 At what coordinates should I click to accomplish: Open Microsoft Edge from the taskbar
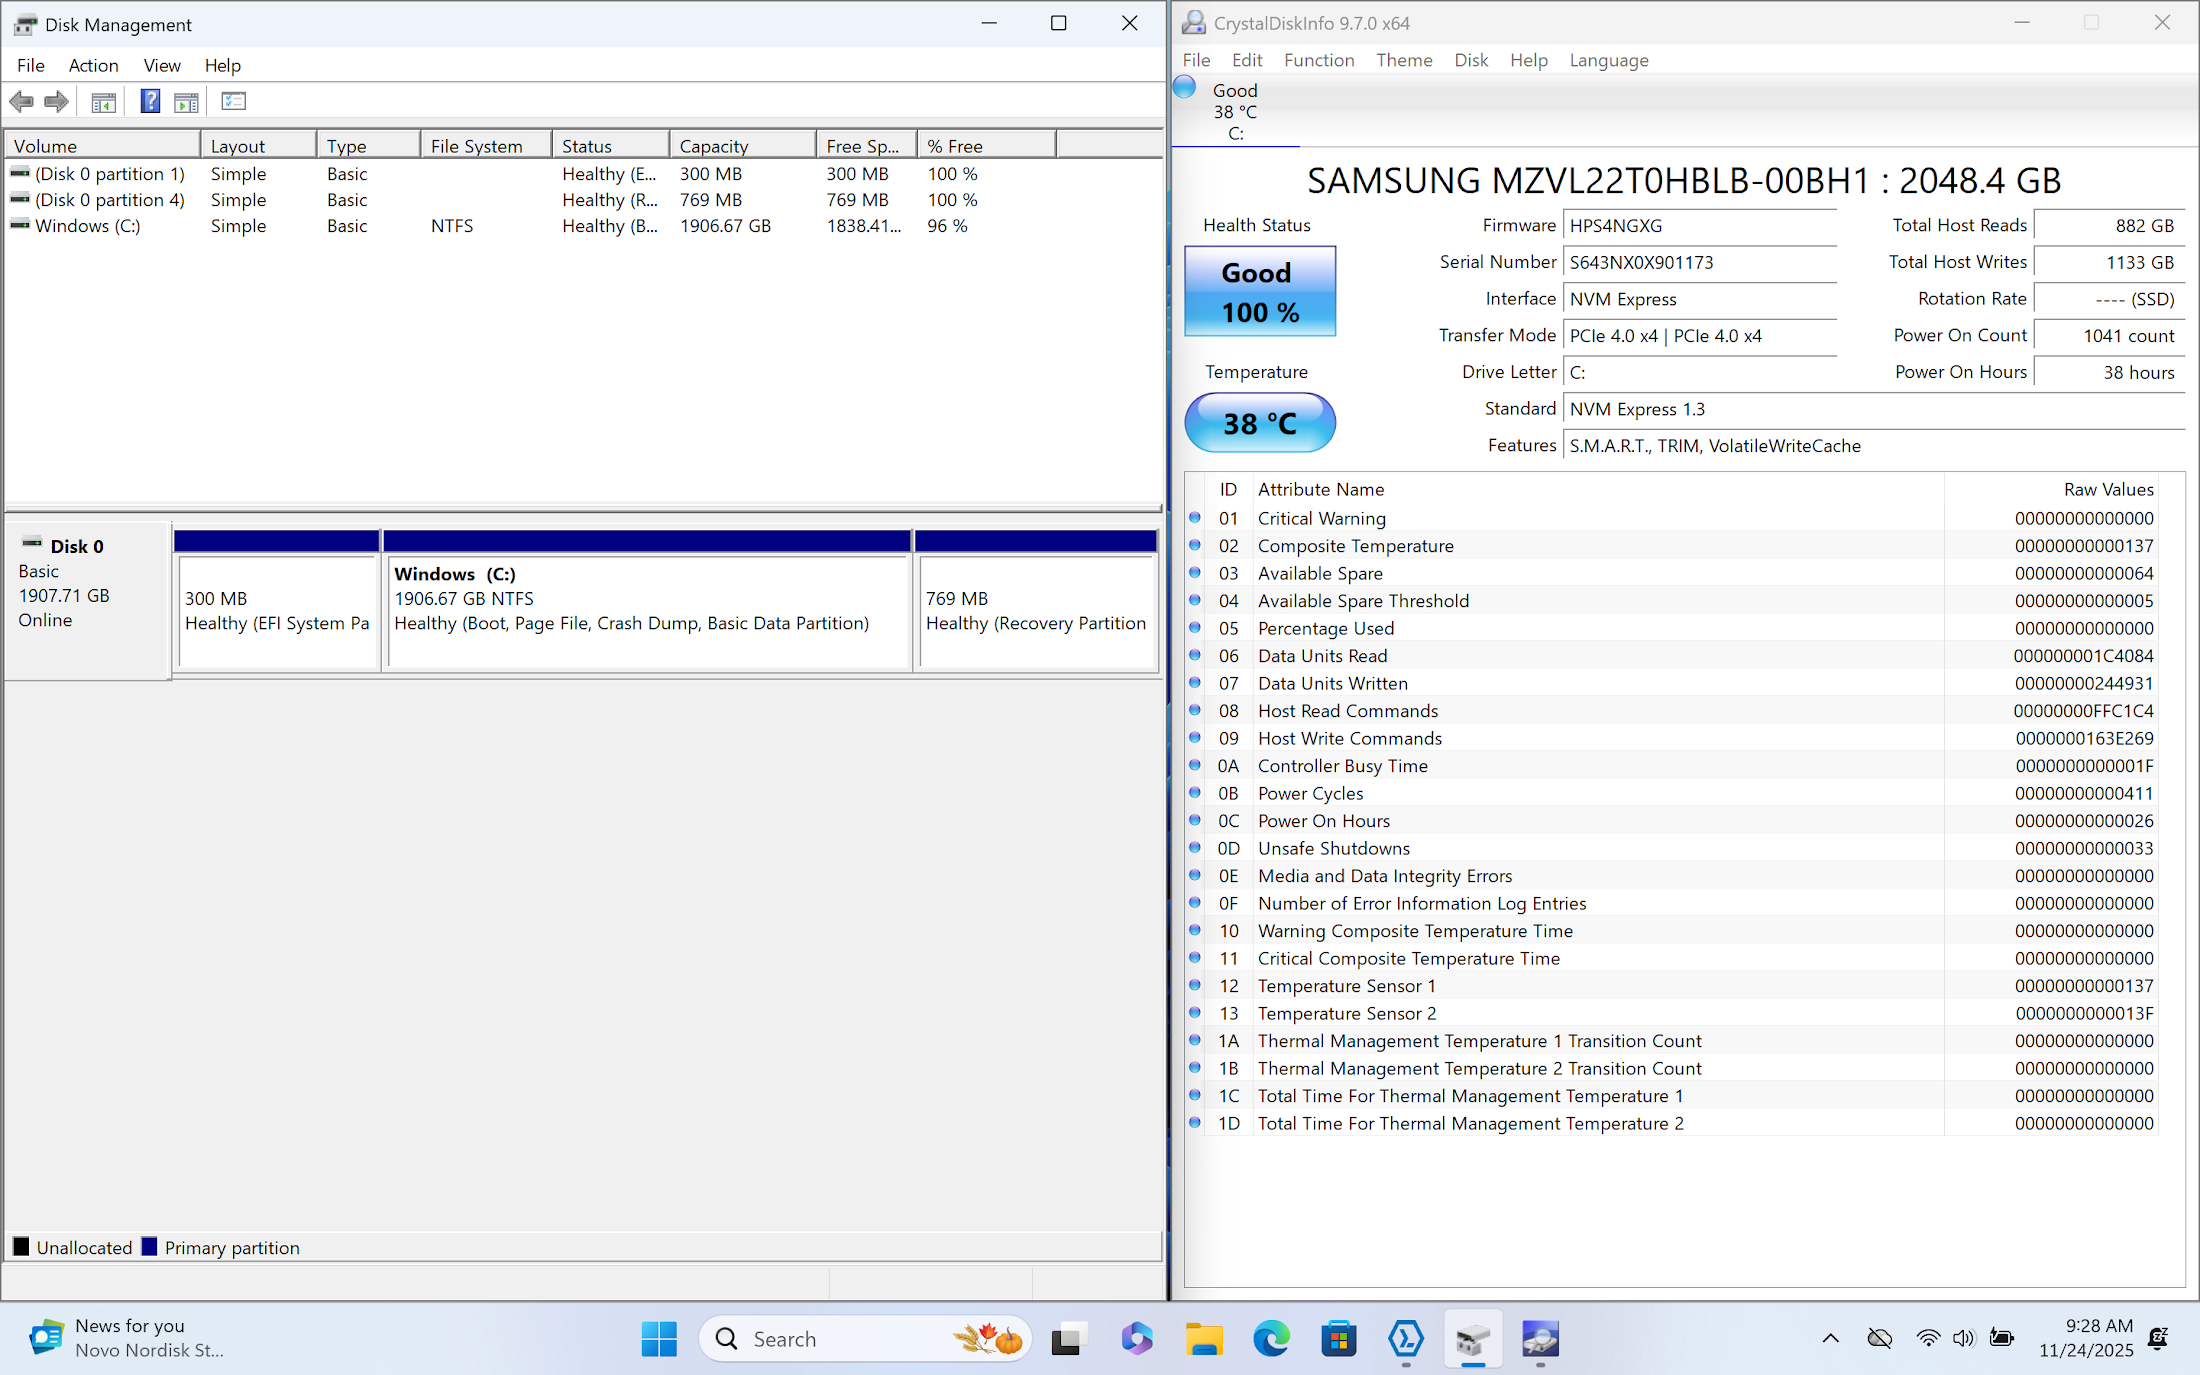1271,1338
